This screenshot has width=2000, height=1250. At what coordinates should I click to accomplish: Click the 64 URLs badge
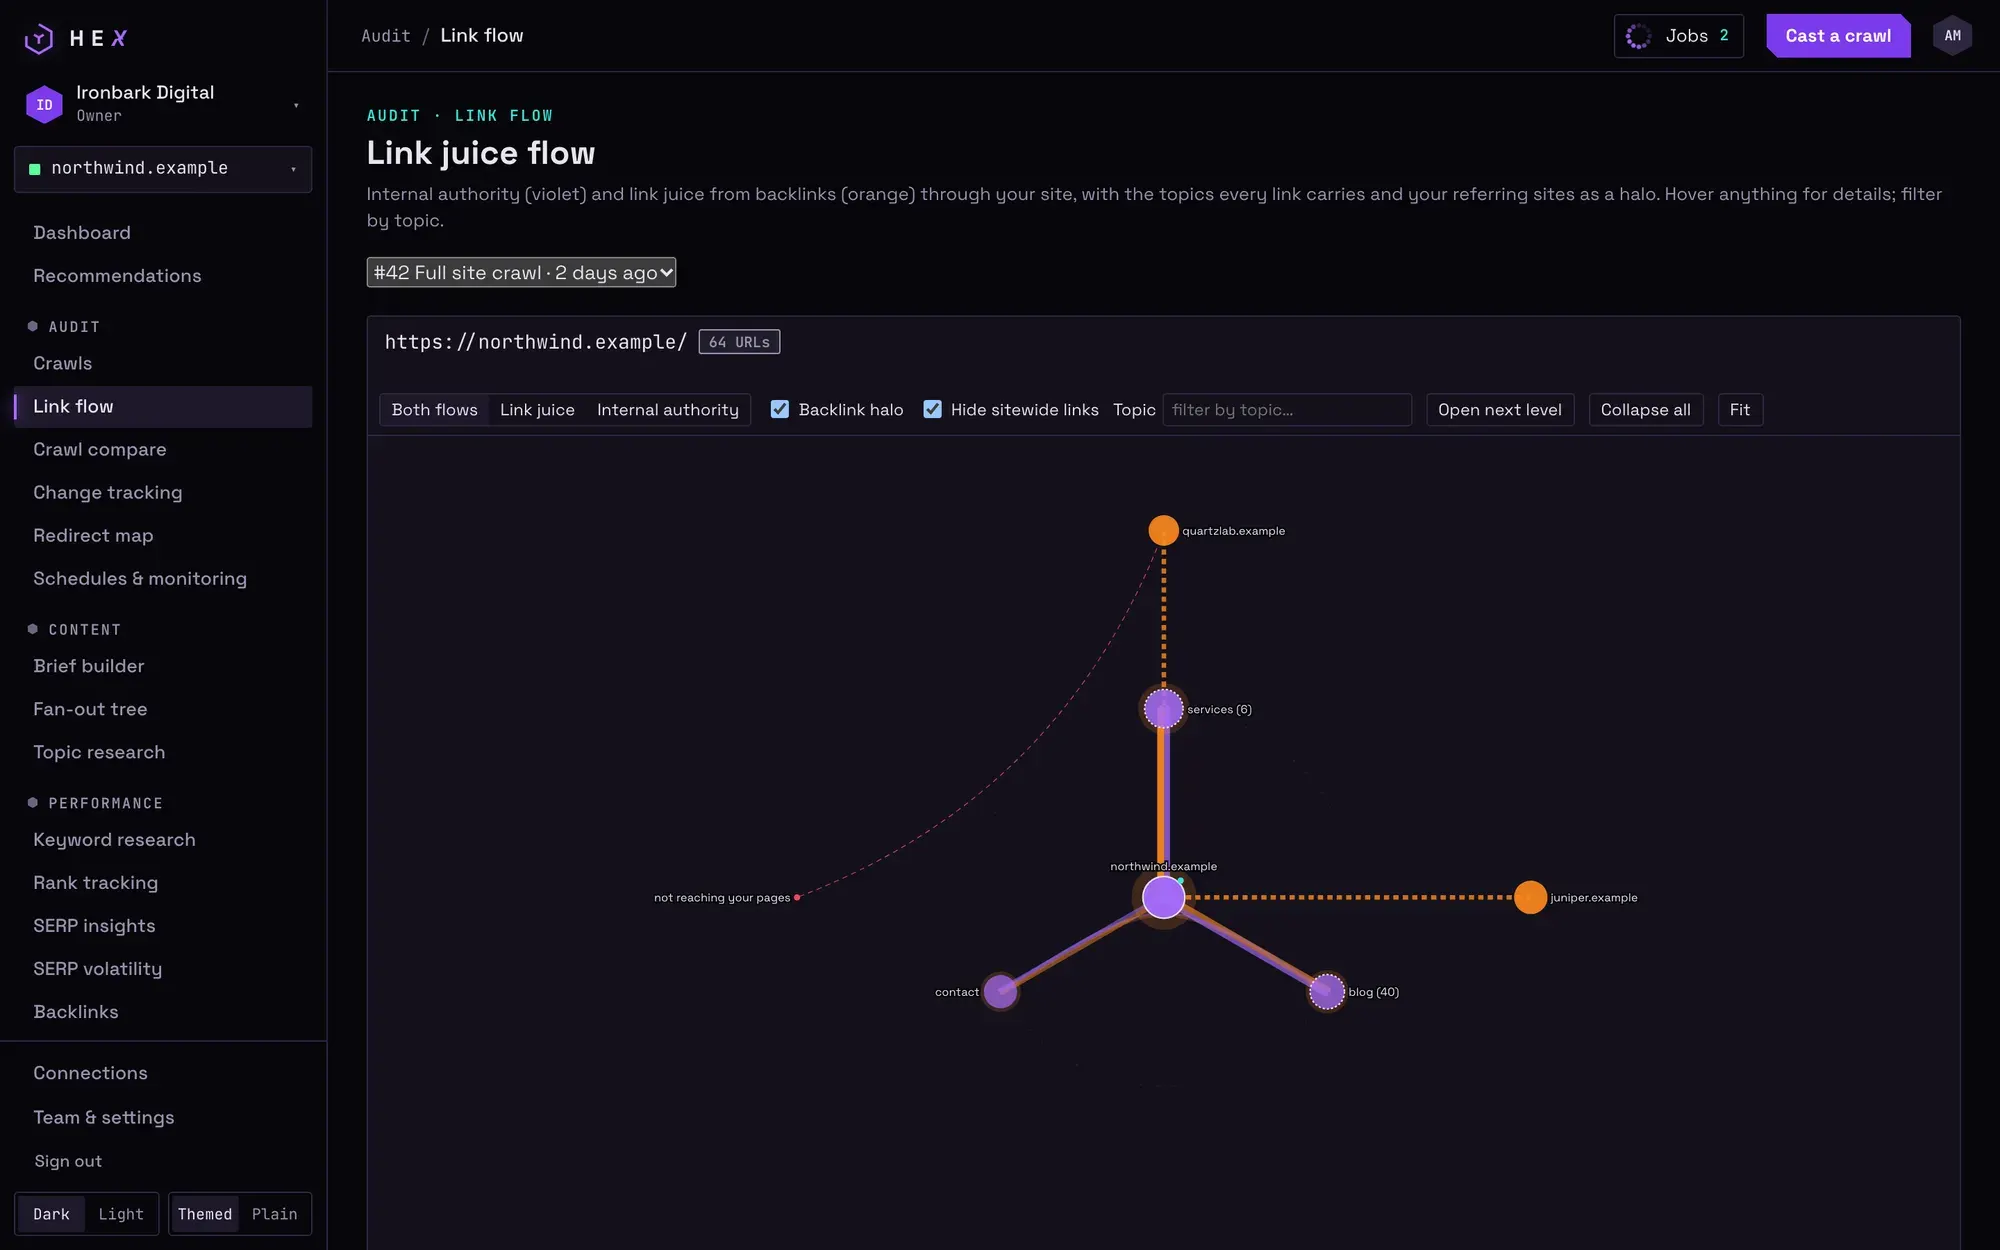[x=739, y=342]
